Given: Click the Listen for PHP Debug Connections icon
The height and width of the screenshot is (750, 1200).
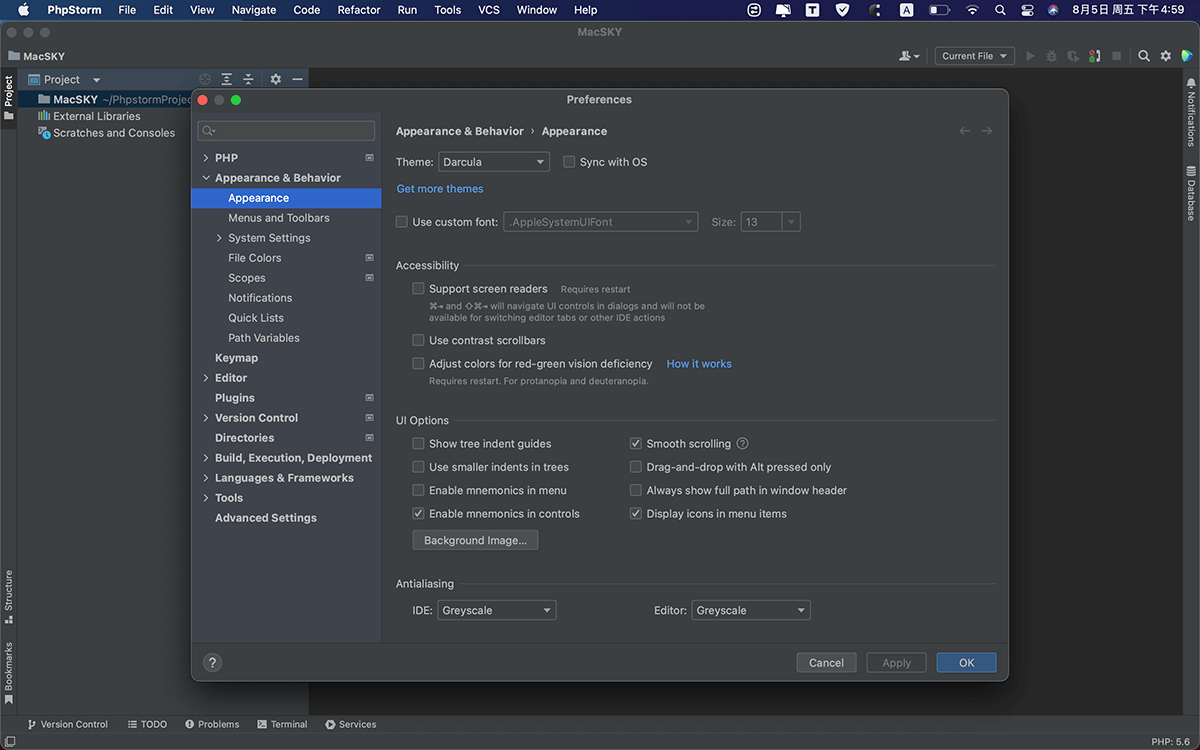Looking at the screenshot, I should (1095, 56).
